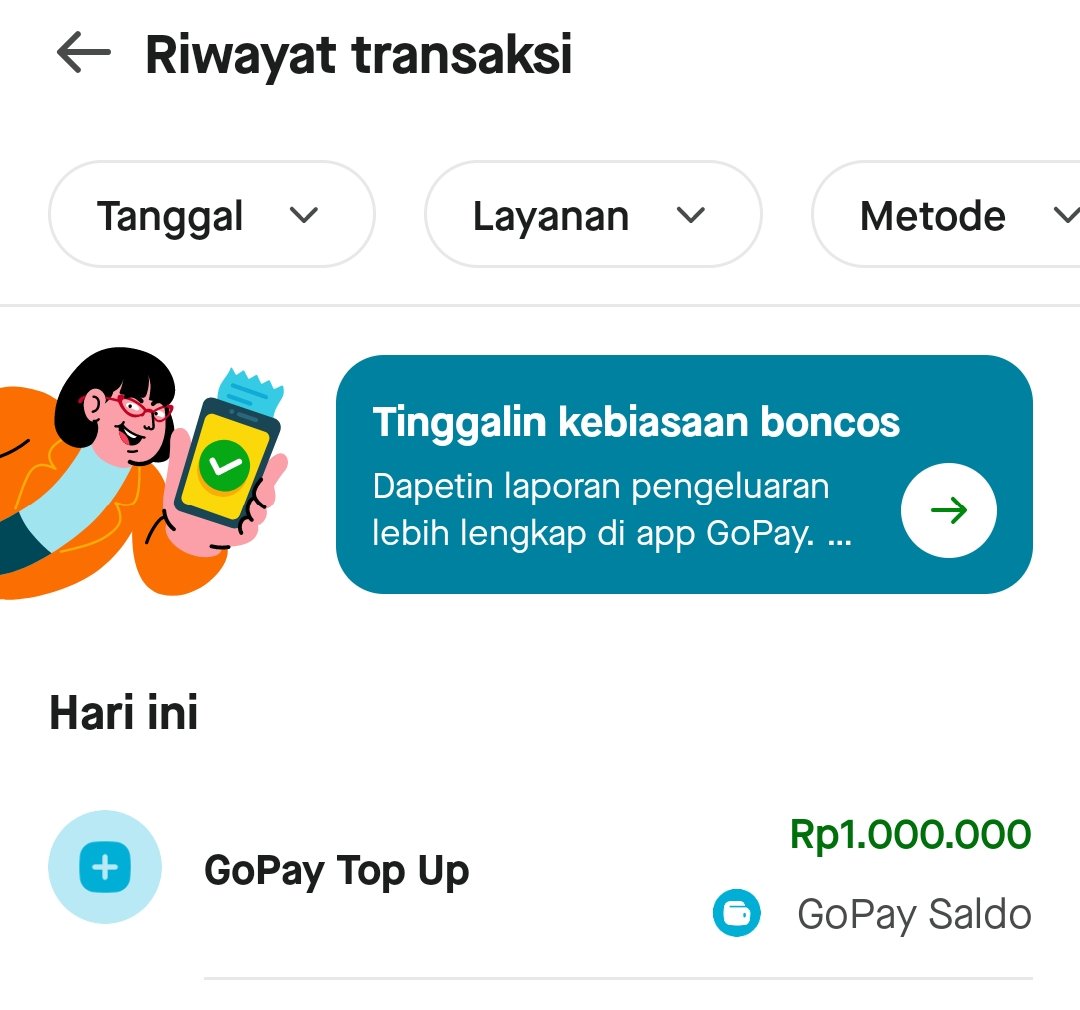Tap the Riwayat transaksi title
This screenshot has width=1080, height=1010.
pyautogui.click(x=358, y=54)
